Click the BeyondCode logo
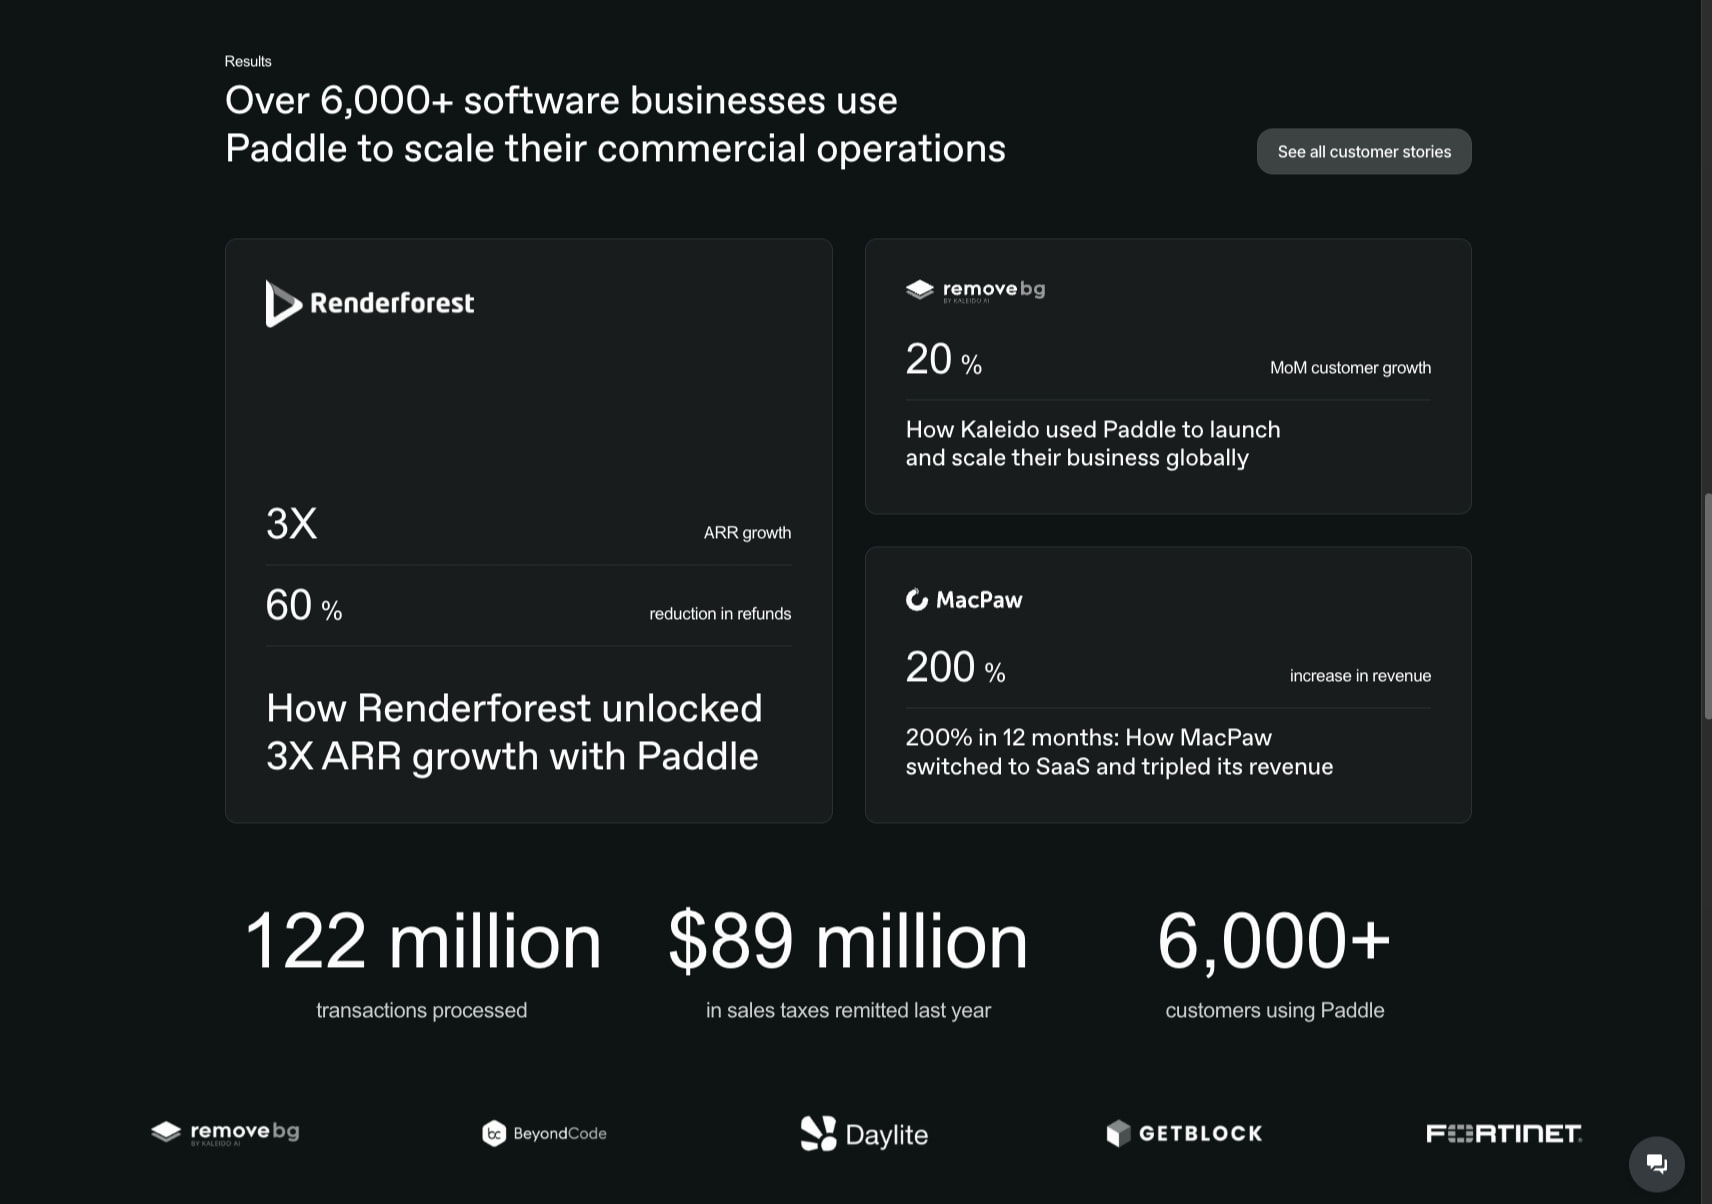This screenshot has width=1712, height=1204. coord(544,1133)
